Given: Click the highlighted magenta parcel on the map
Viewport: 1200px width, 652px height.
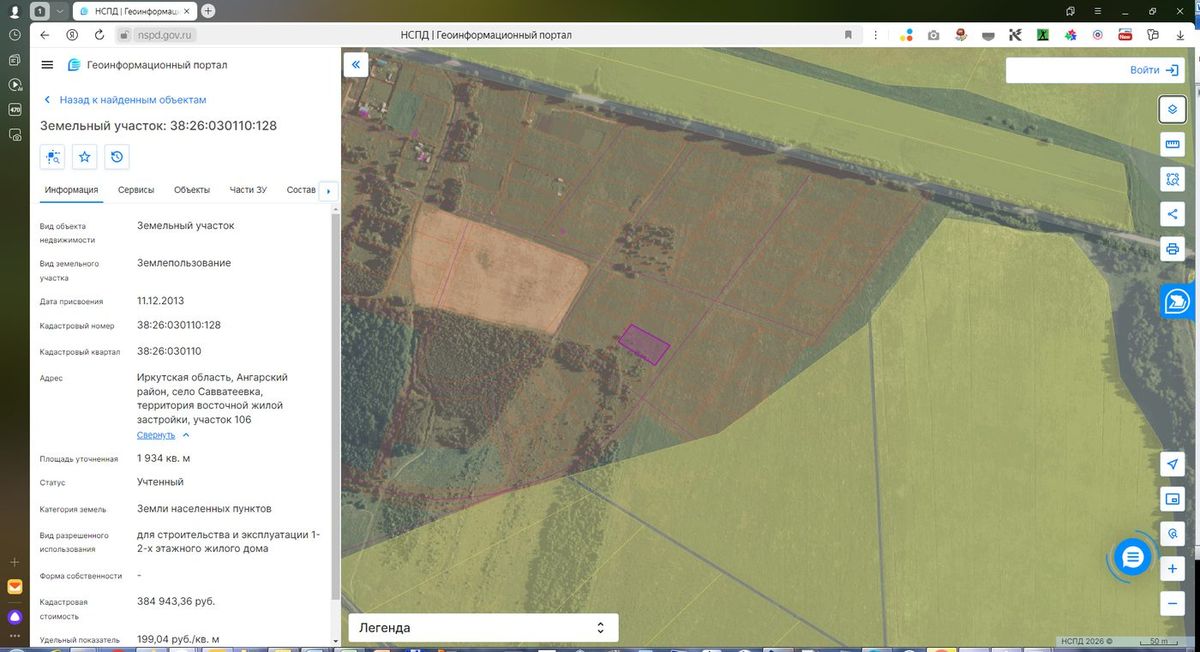Looking at the screenshot, I should point(644,344).
